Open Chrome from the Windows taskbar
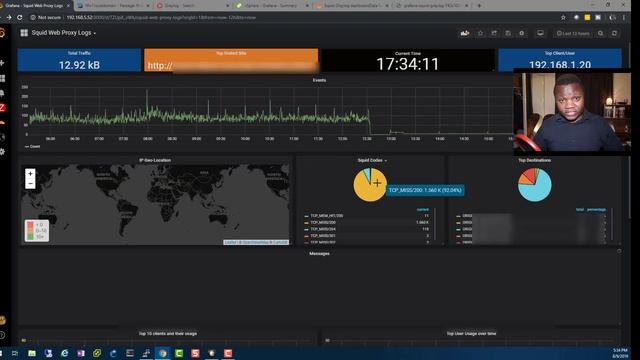This screenshot has width=640, height=360. point(163,353)
